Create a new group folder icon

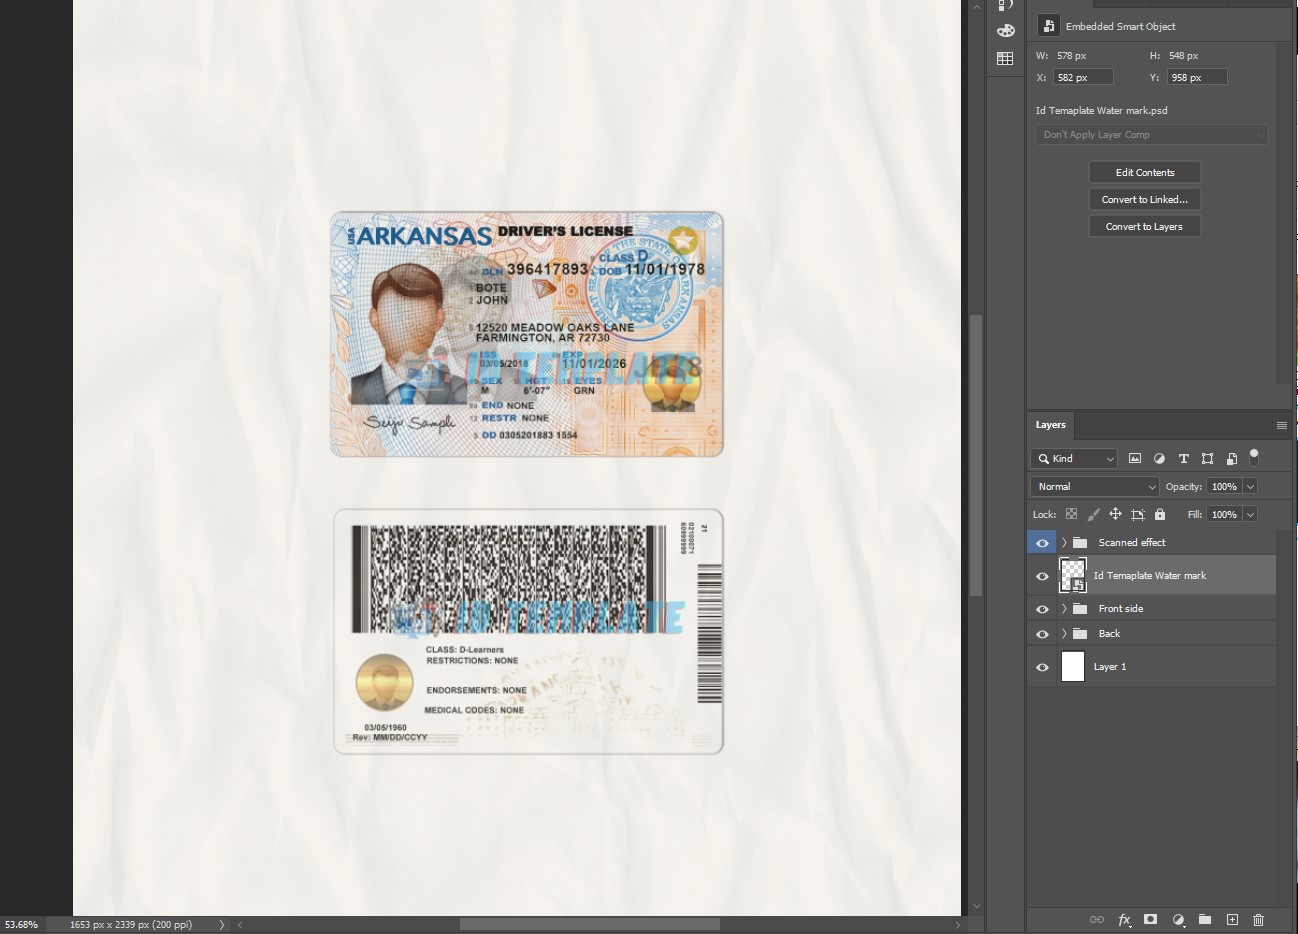click(1205, 919)
